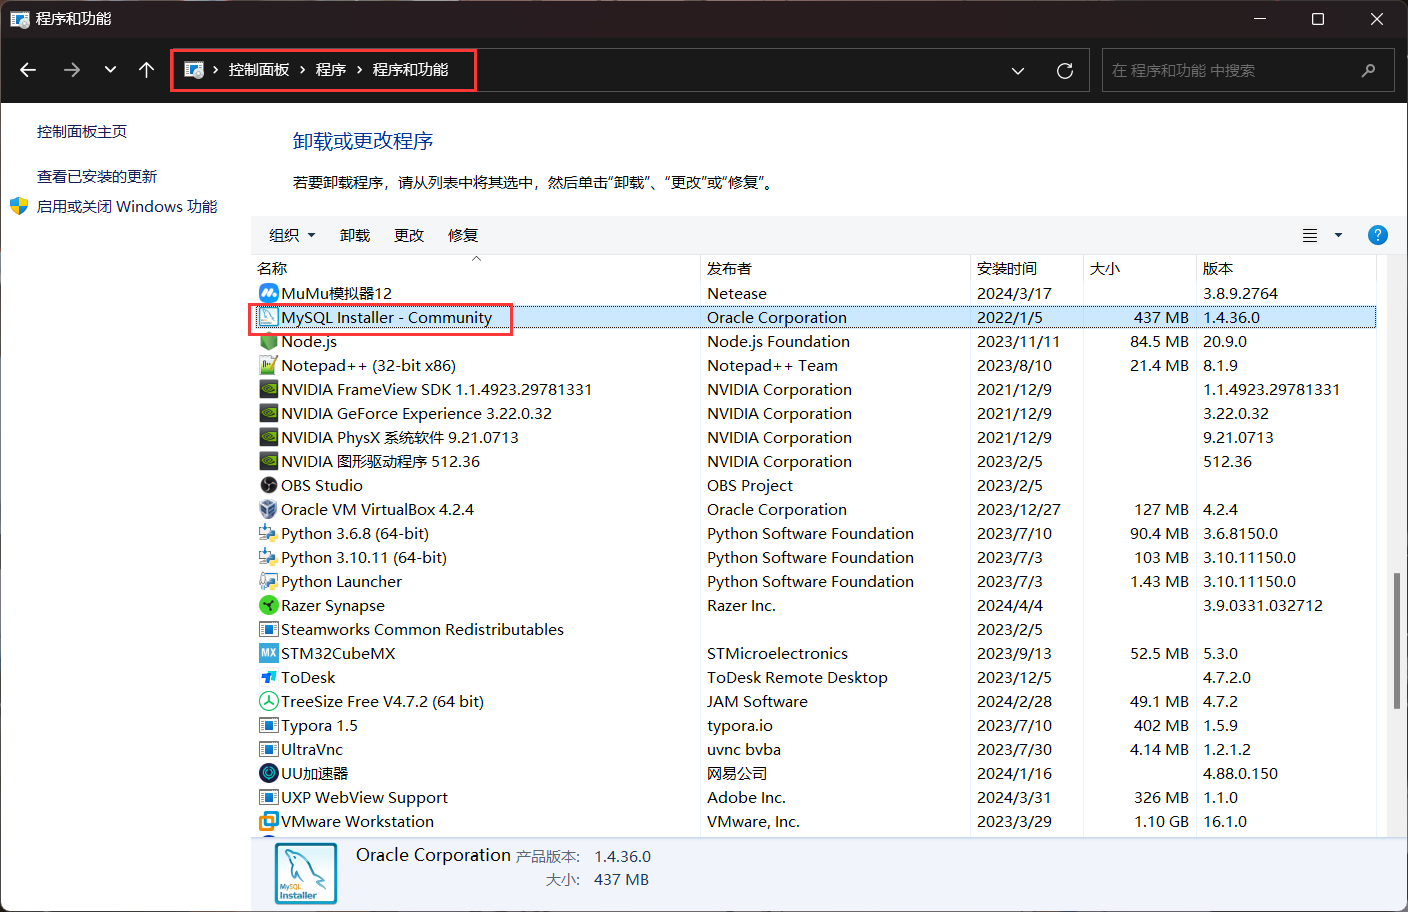Click the NVIDIA 图形驱动程序 icon
The width and height of the screenshot is (1408, 912).
click(x=268, y=461)
